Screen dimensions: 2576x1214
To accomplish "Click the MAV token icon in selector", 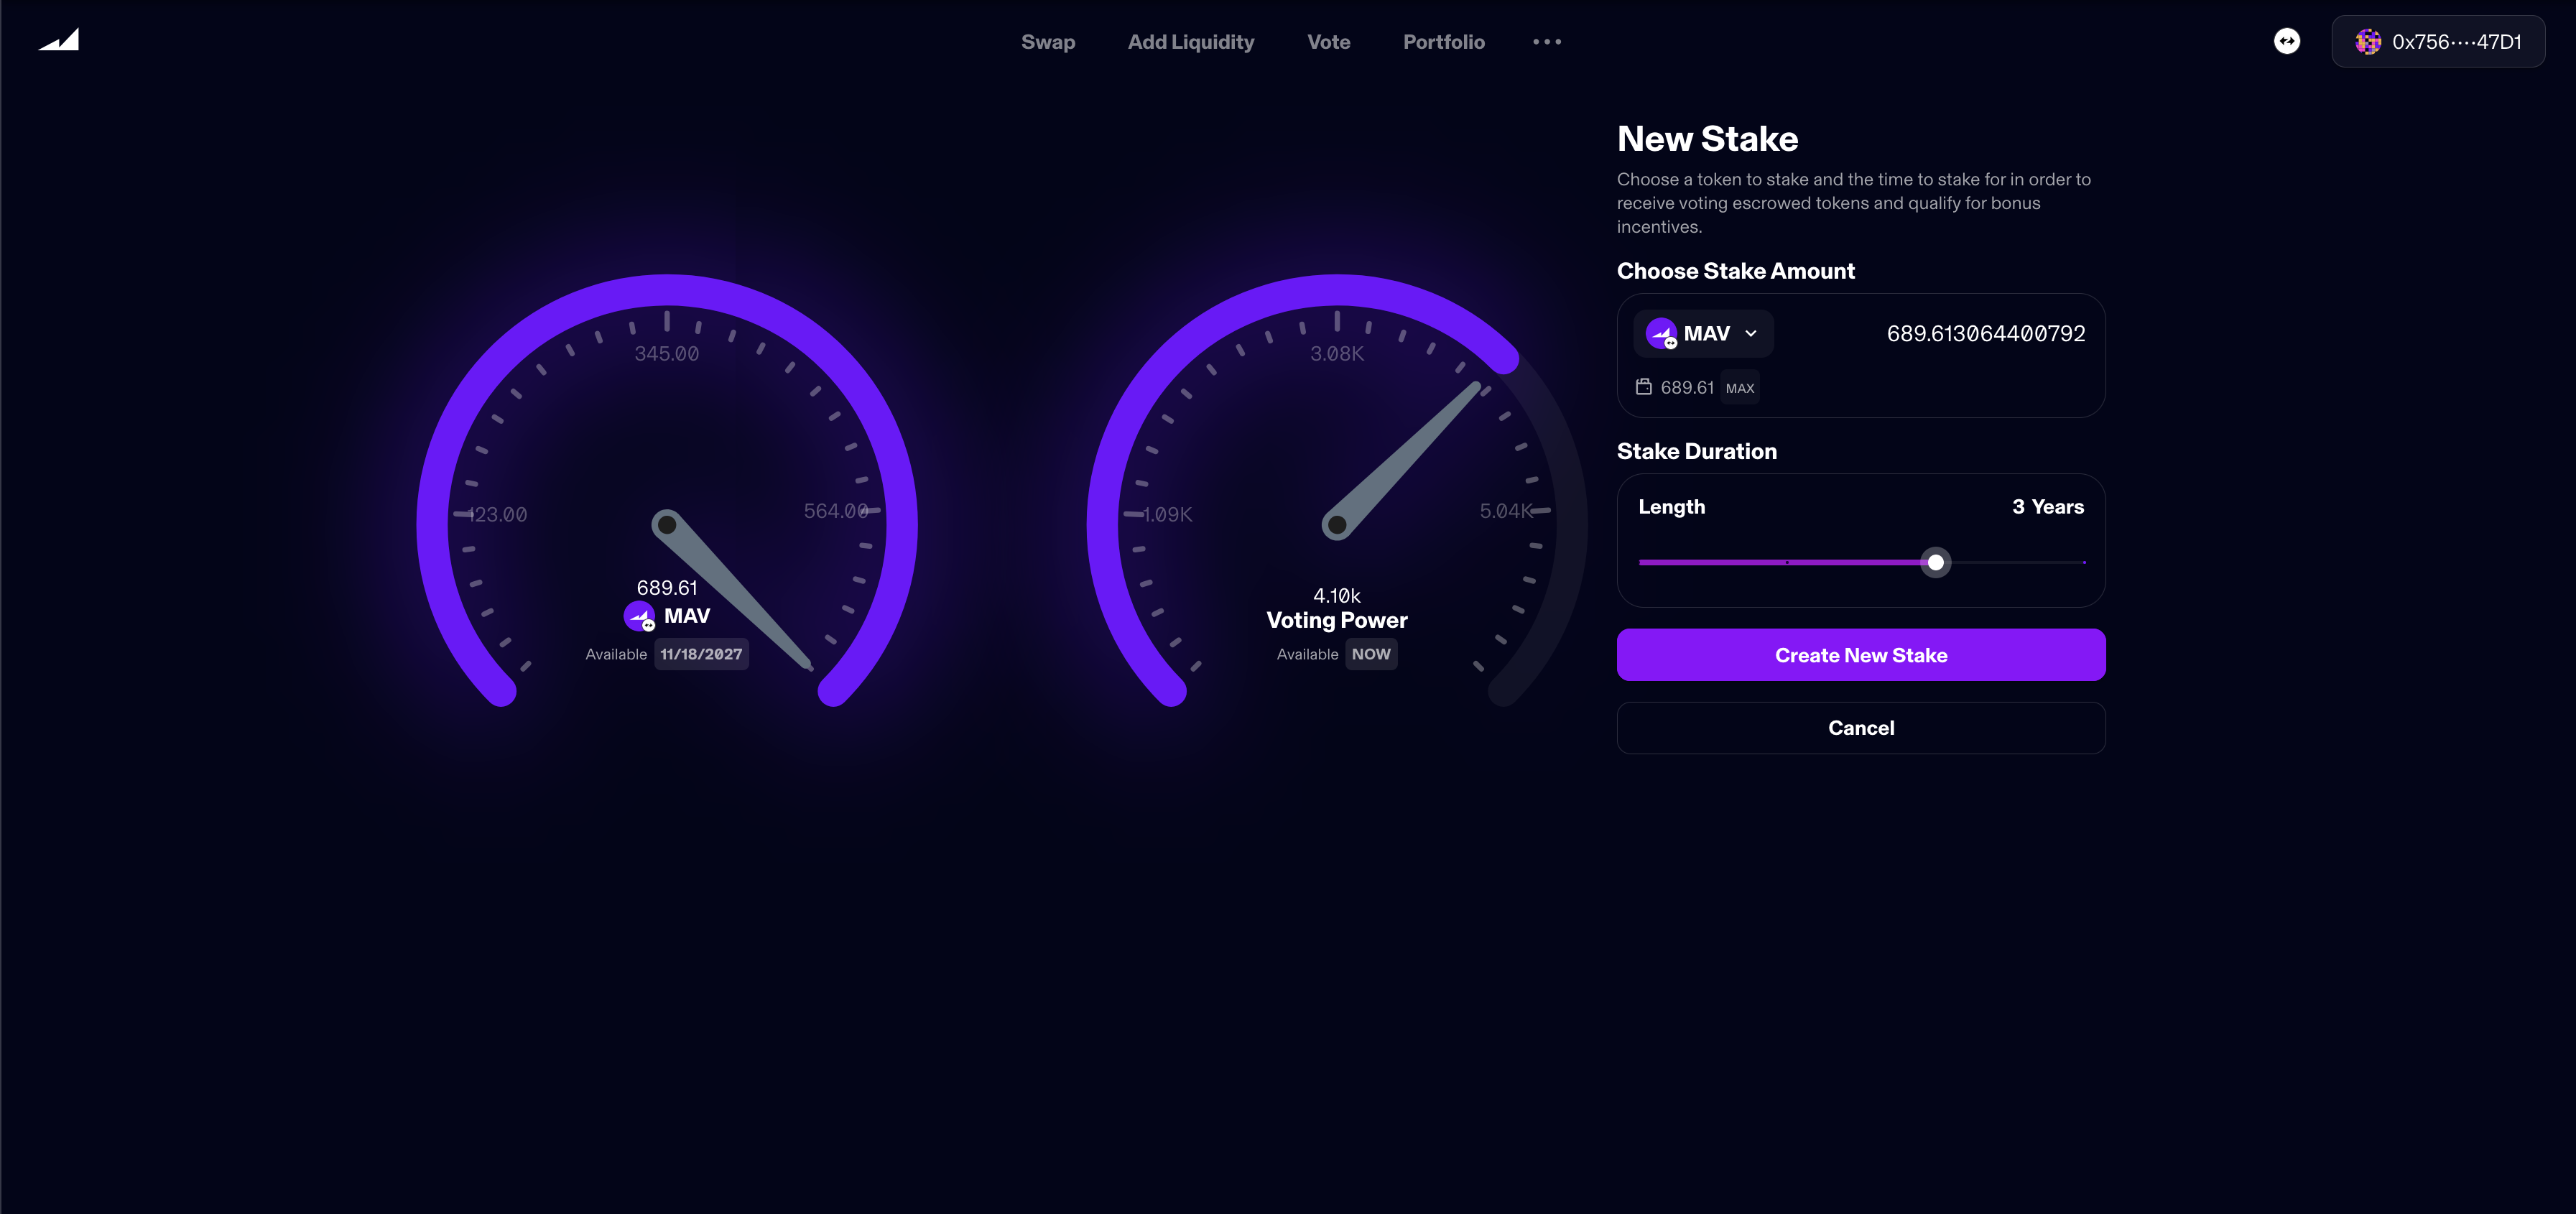I will [1661, 334].
